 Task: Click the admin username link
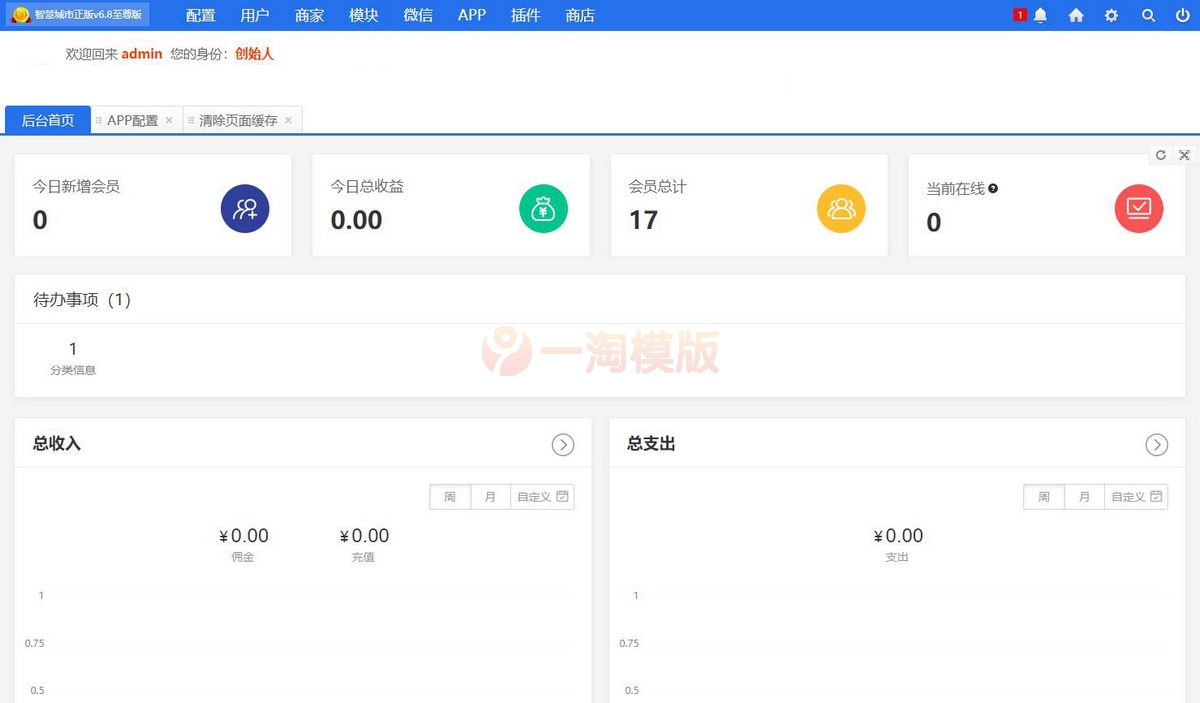[x=140, y=55]
